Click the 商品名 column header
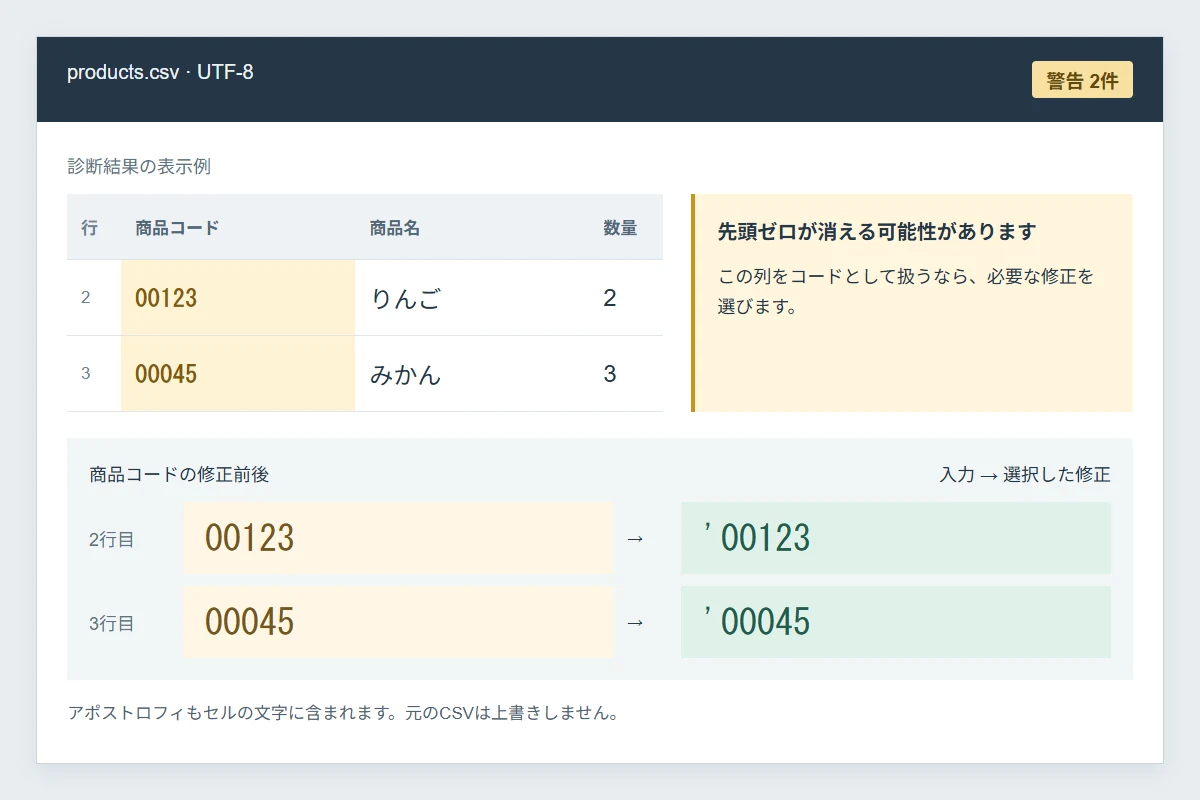This screenshot has width=1200, height=800. tap(395, 228)
